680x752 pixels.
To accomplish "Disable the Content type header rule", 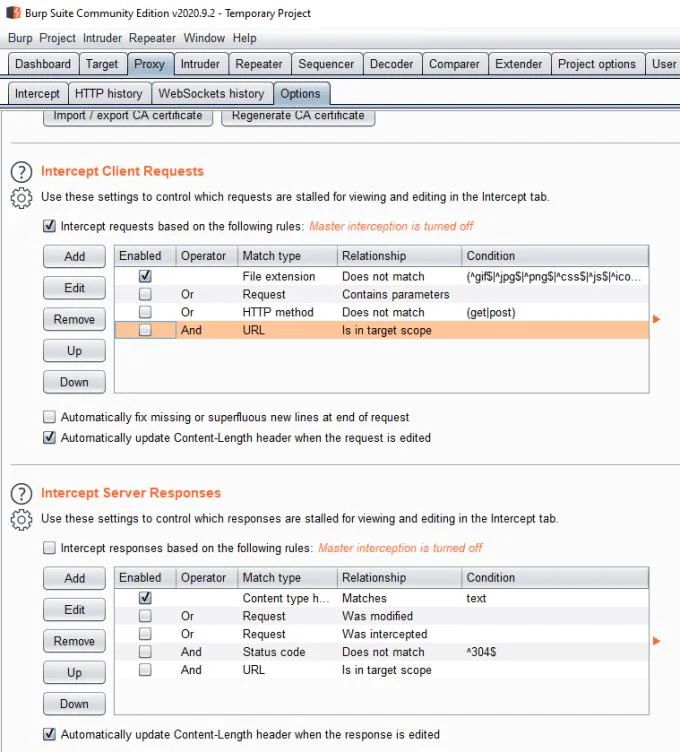I will [x=145, y=598].
